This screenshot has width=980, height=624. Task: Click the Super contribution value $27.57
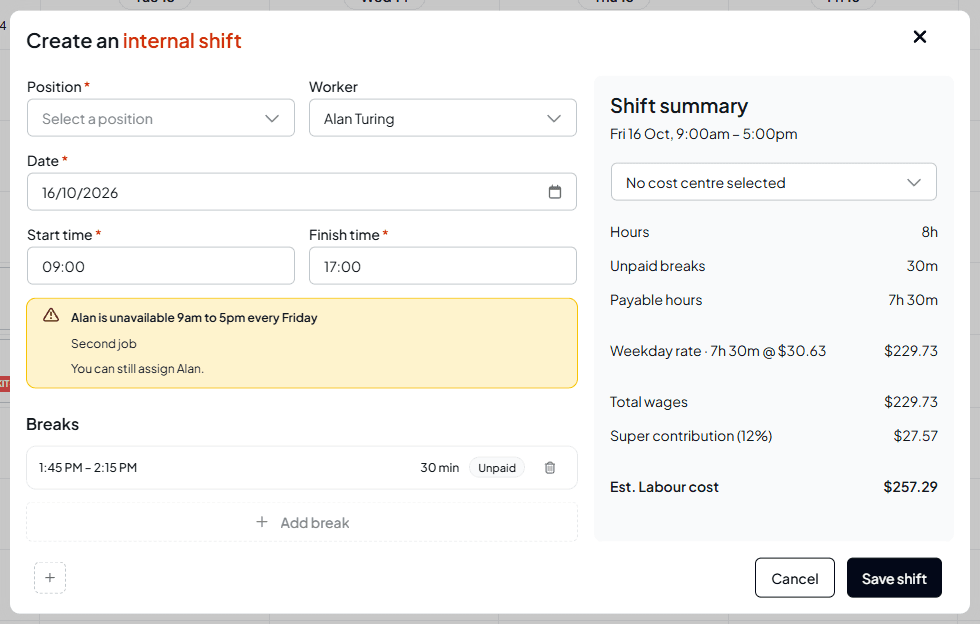coord(915,436)
